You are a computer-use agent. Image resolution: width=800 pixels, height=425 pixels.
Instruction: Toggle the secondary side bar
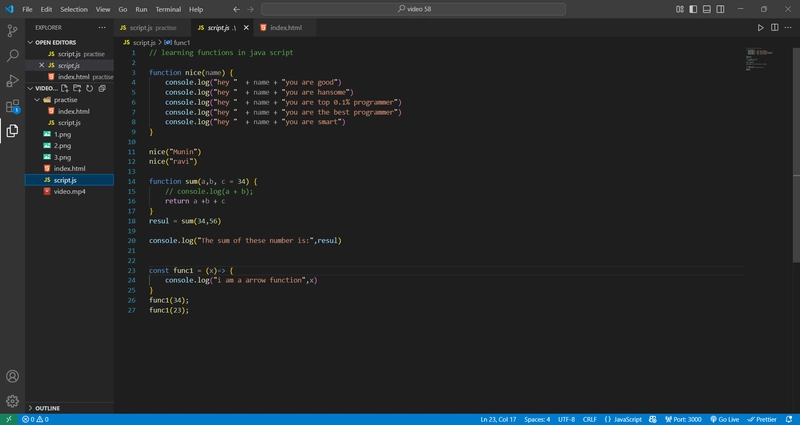coord(720,9)
